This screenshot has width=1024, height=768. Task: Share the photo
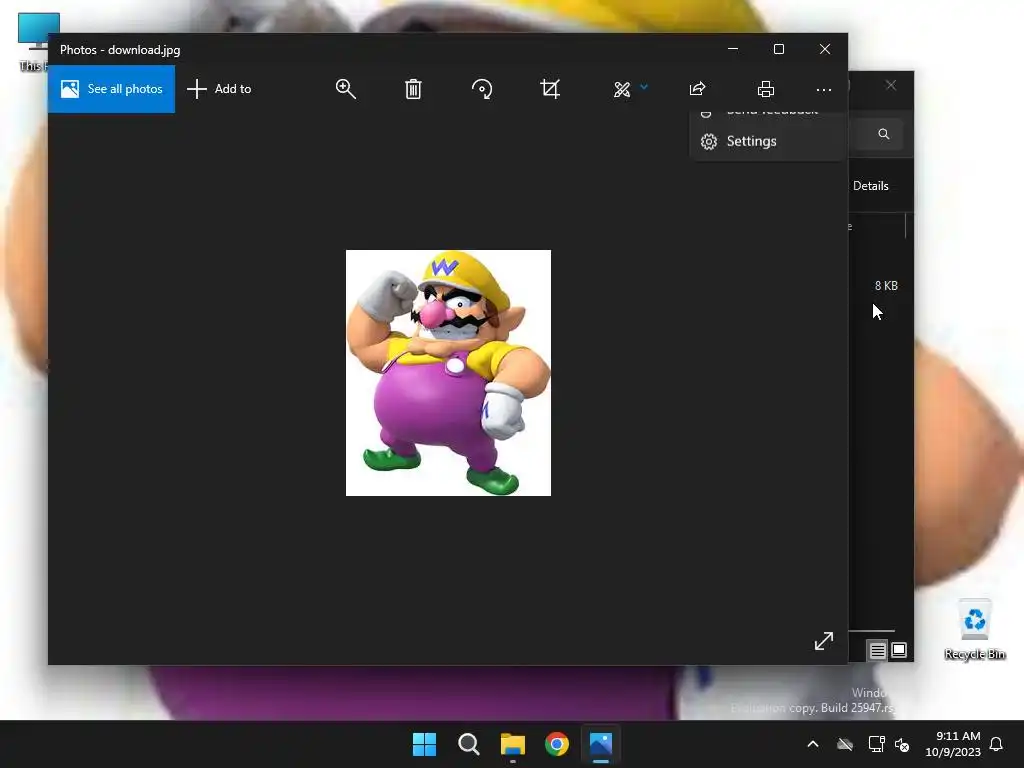click(697, 89)
